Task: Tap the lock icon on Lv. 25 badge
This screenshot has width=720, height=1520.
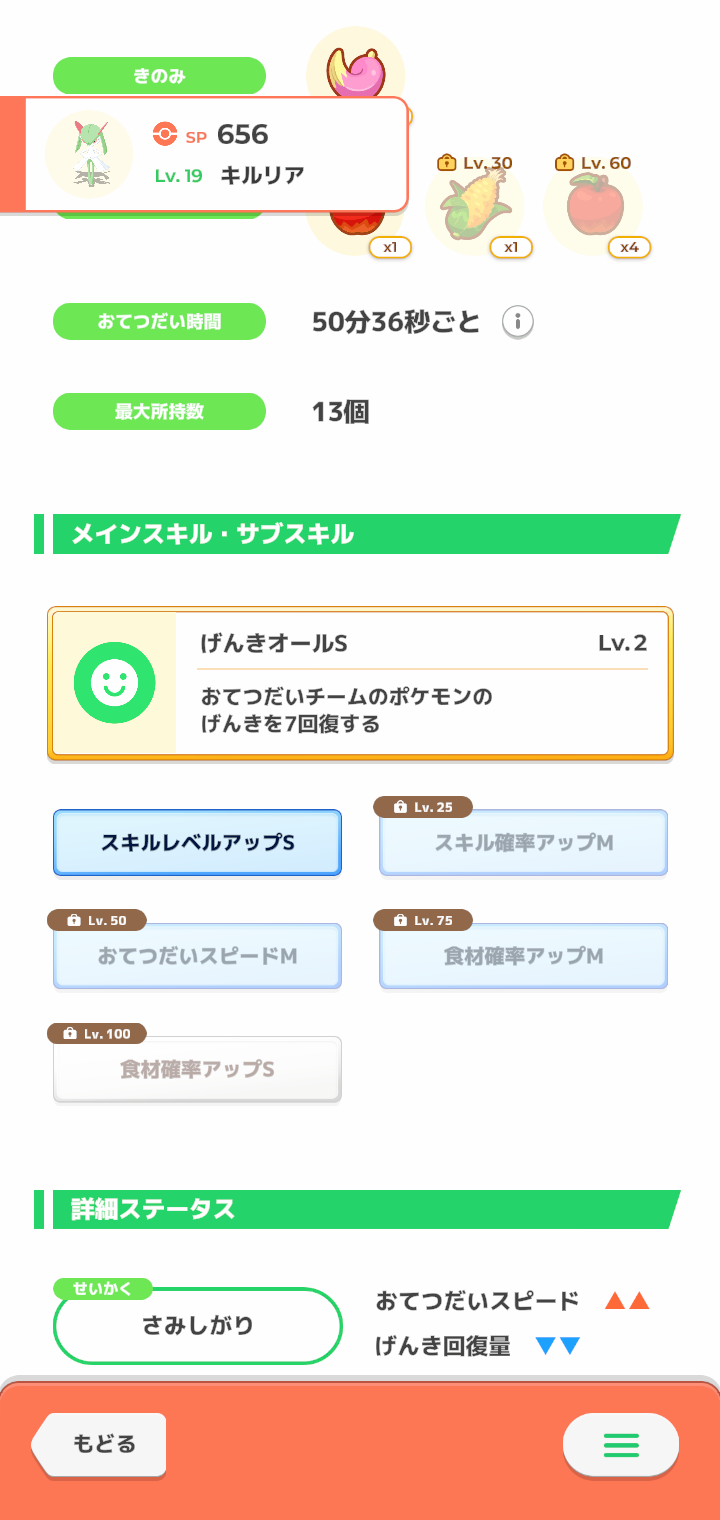Action: [400, 807]
